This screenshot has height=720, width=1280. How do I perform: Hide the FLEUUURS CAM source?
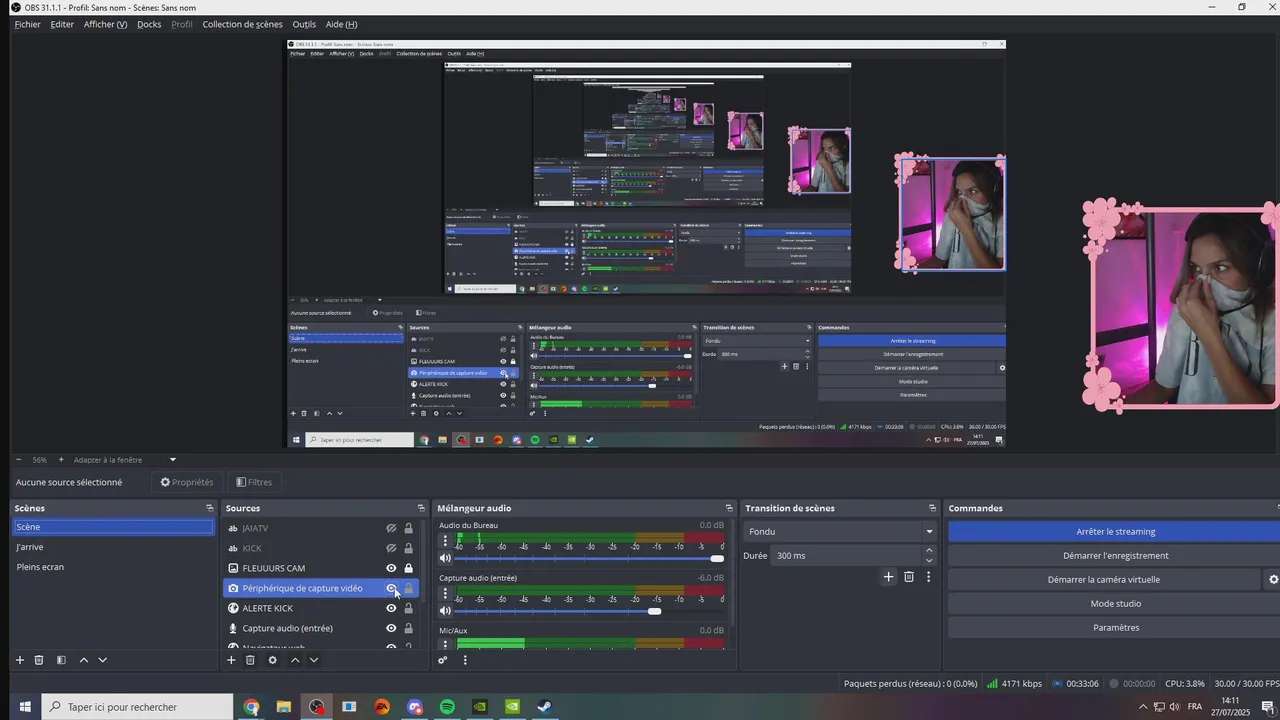(x=391, y=568)
